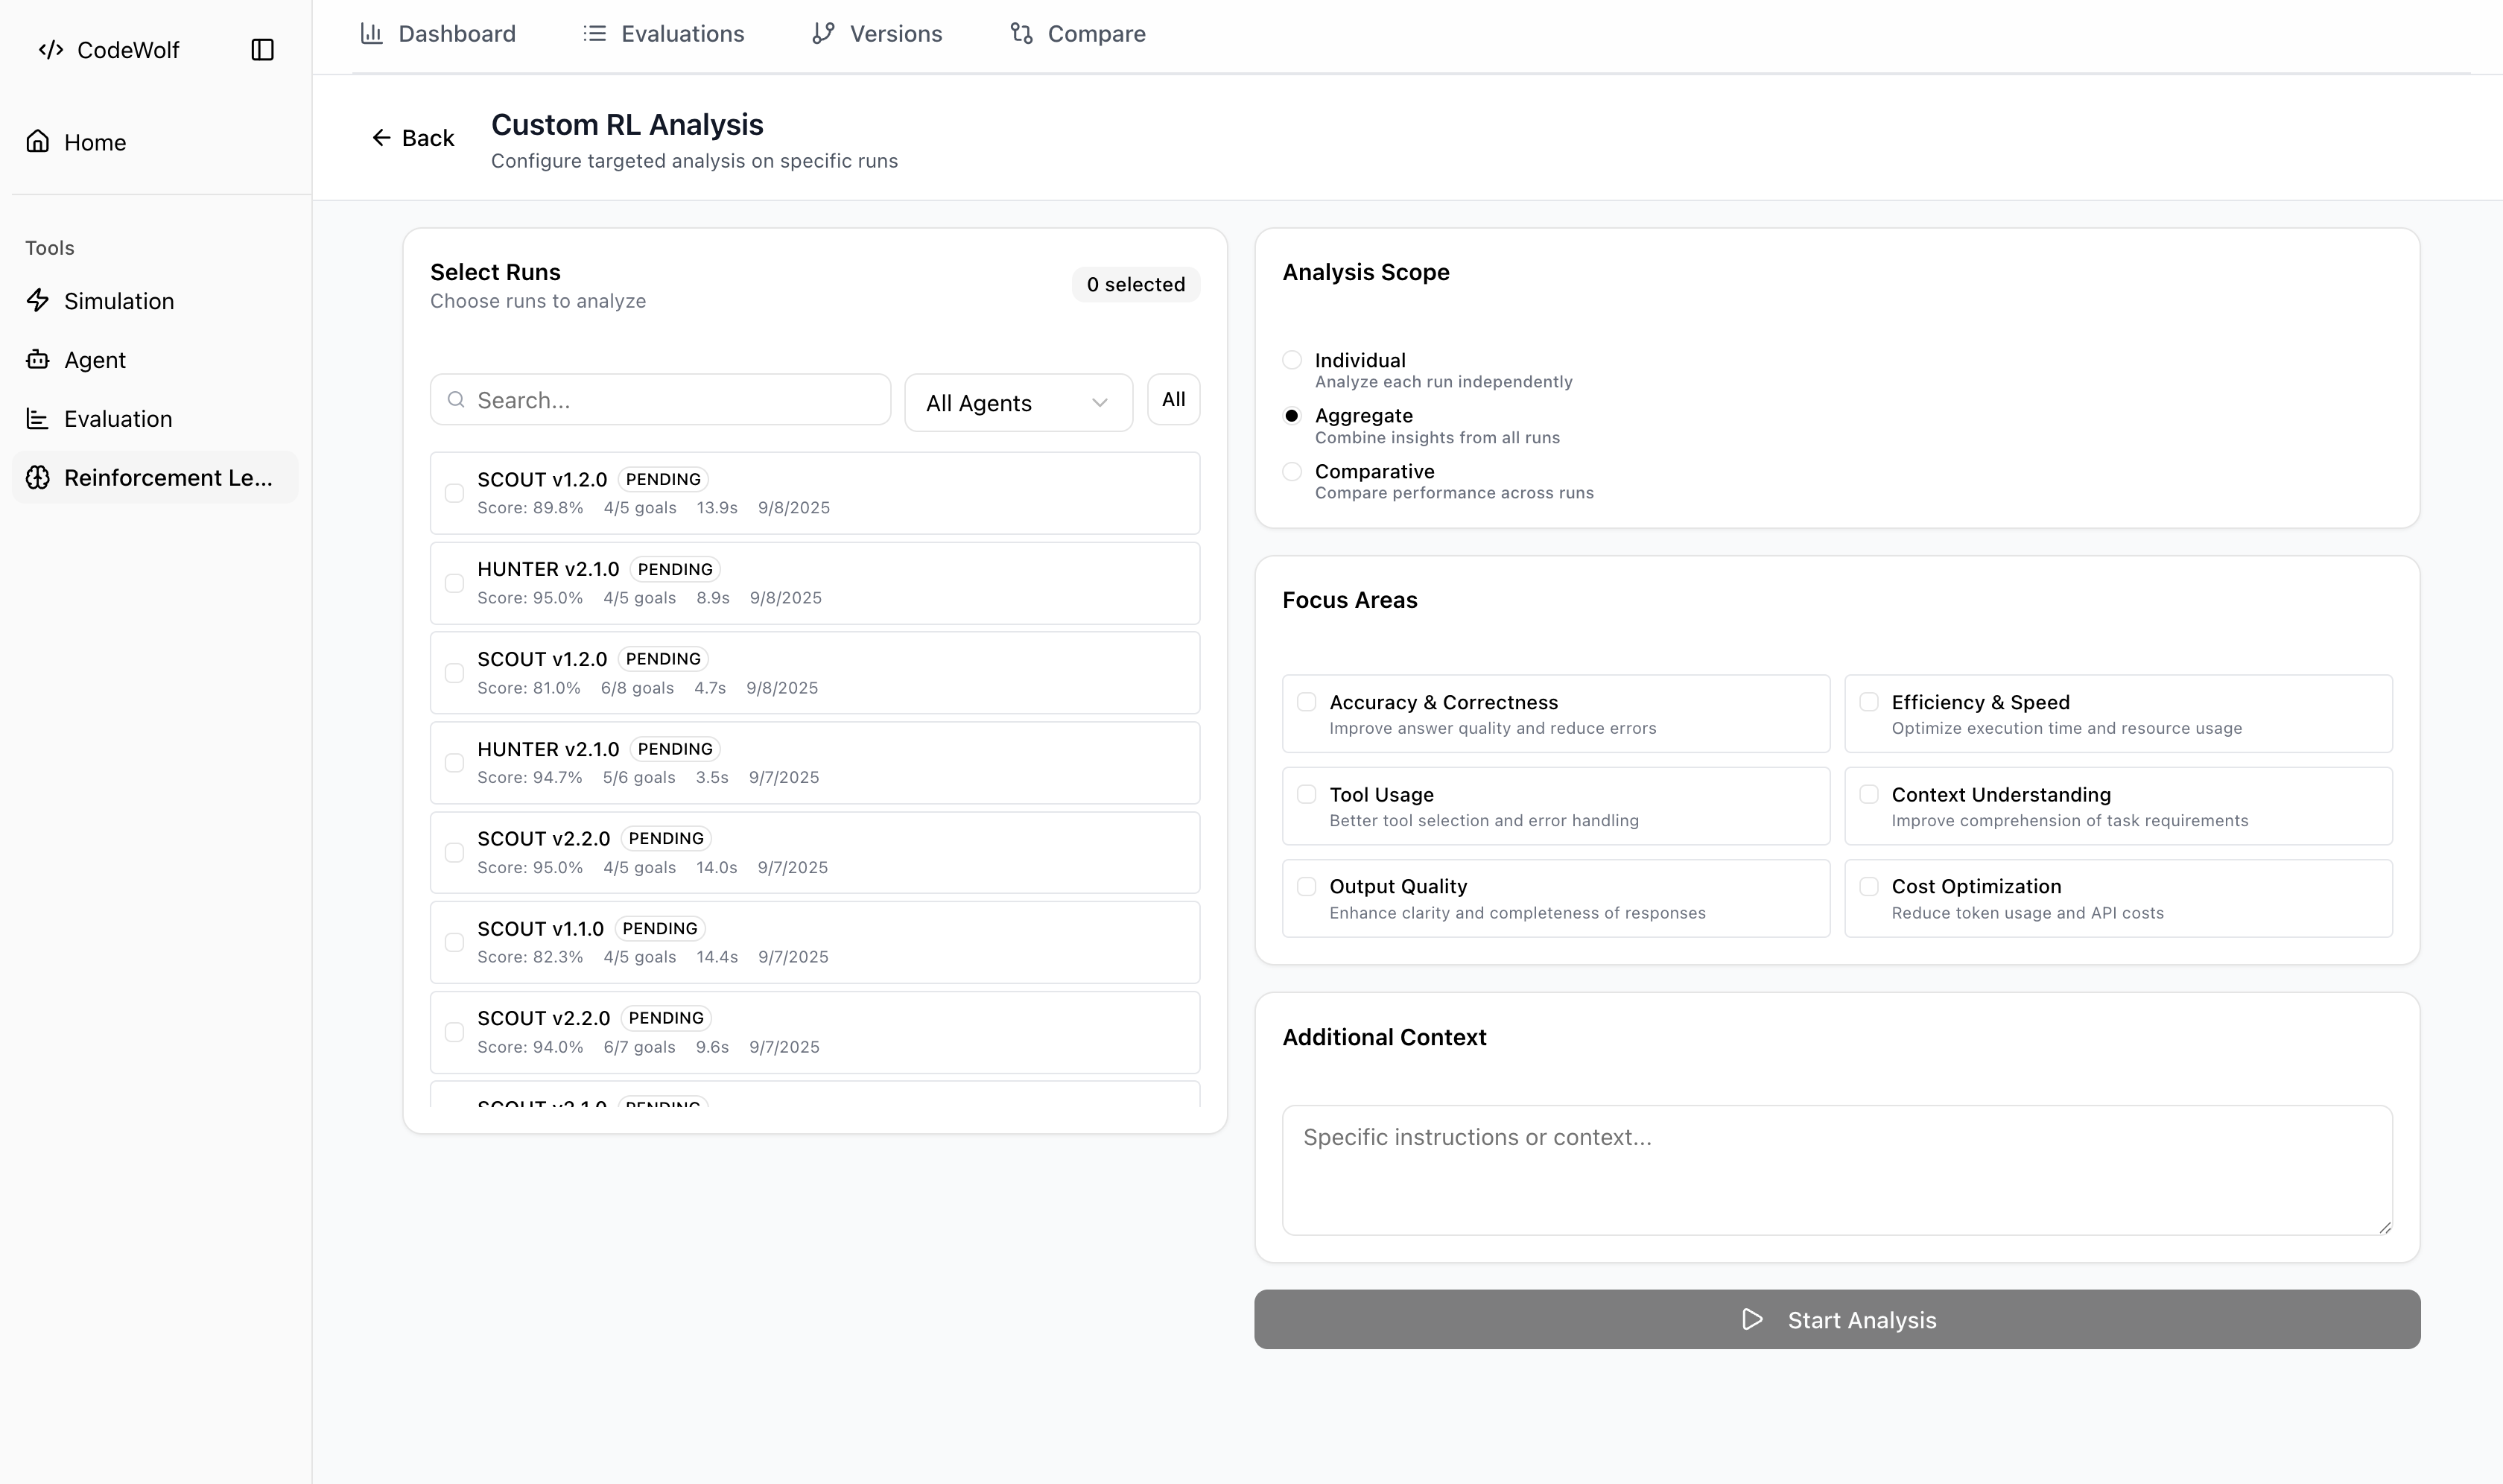Screen dimensions: 2503x1484
Task: Click the All button to select every run
Action: point(1173,399)
